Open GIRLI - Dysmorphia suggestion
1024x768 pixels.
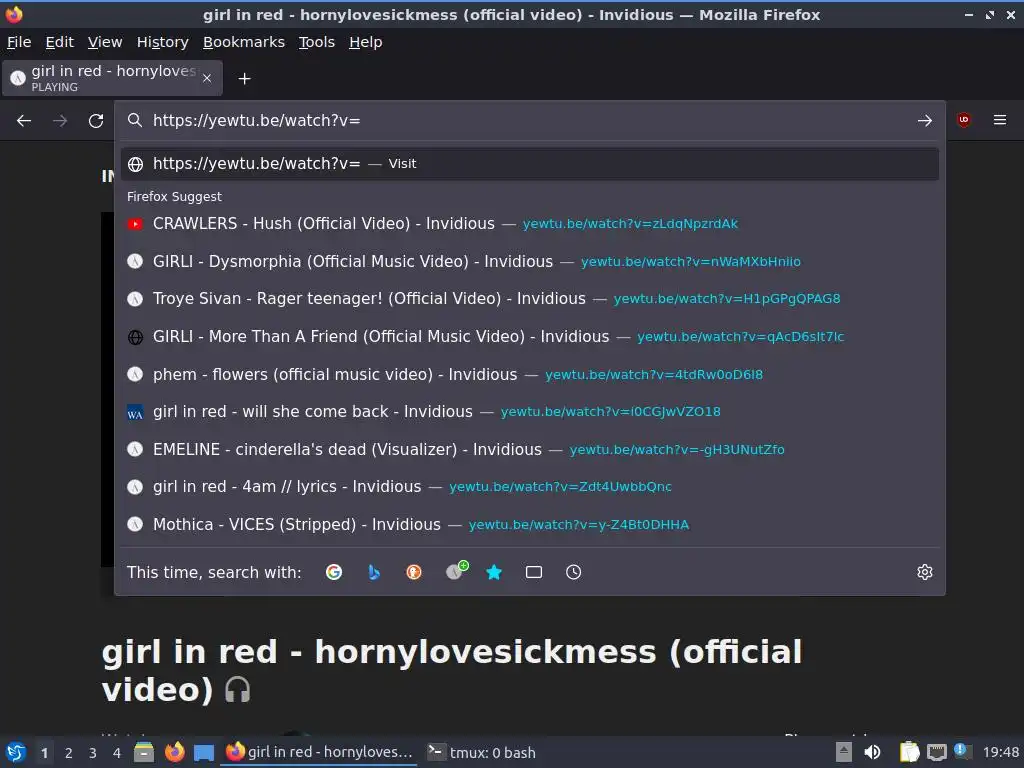[530, 261]
